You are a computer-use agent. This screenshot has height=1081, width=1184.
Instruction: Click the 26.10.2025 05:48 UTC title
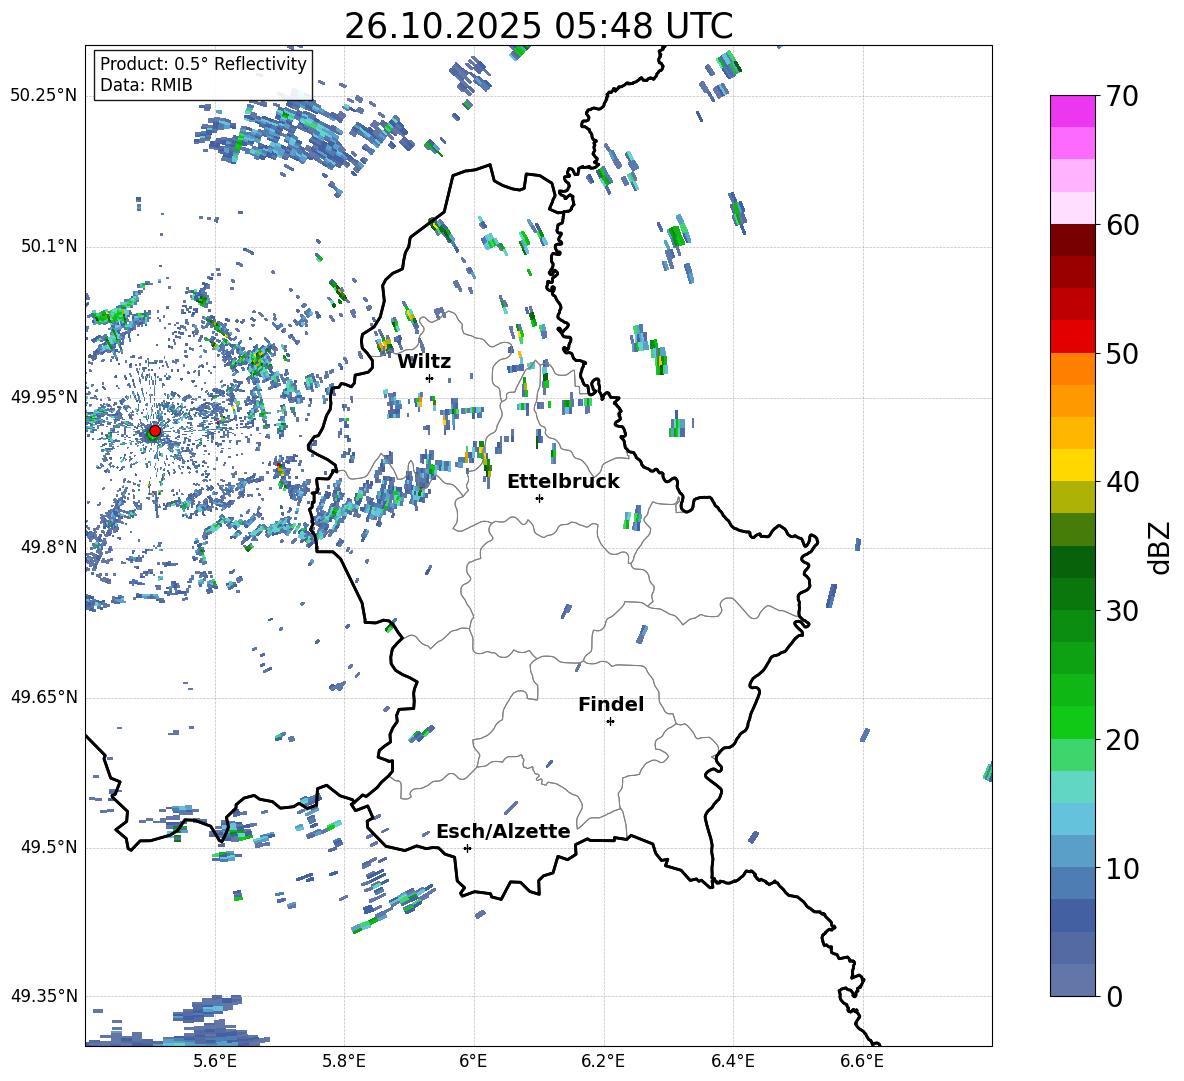tap(538, 26)
